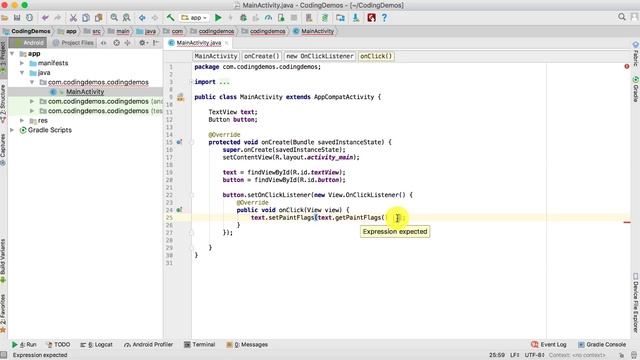Click the Copy toolbar icon
This screenshot has width=640, height=360.
(86, 18)
